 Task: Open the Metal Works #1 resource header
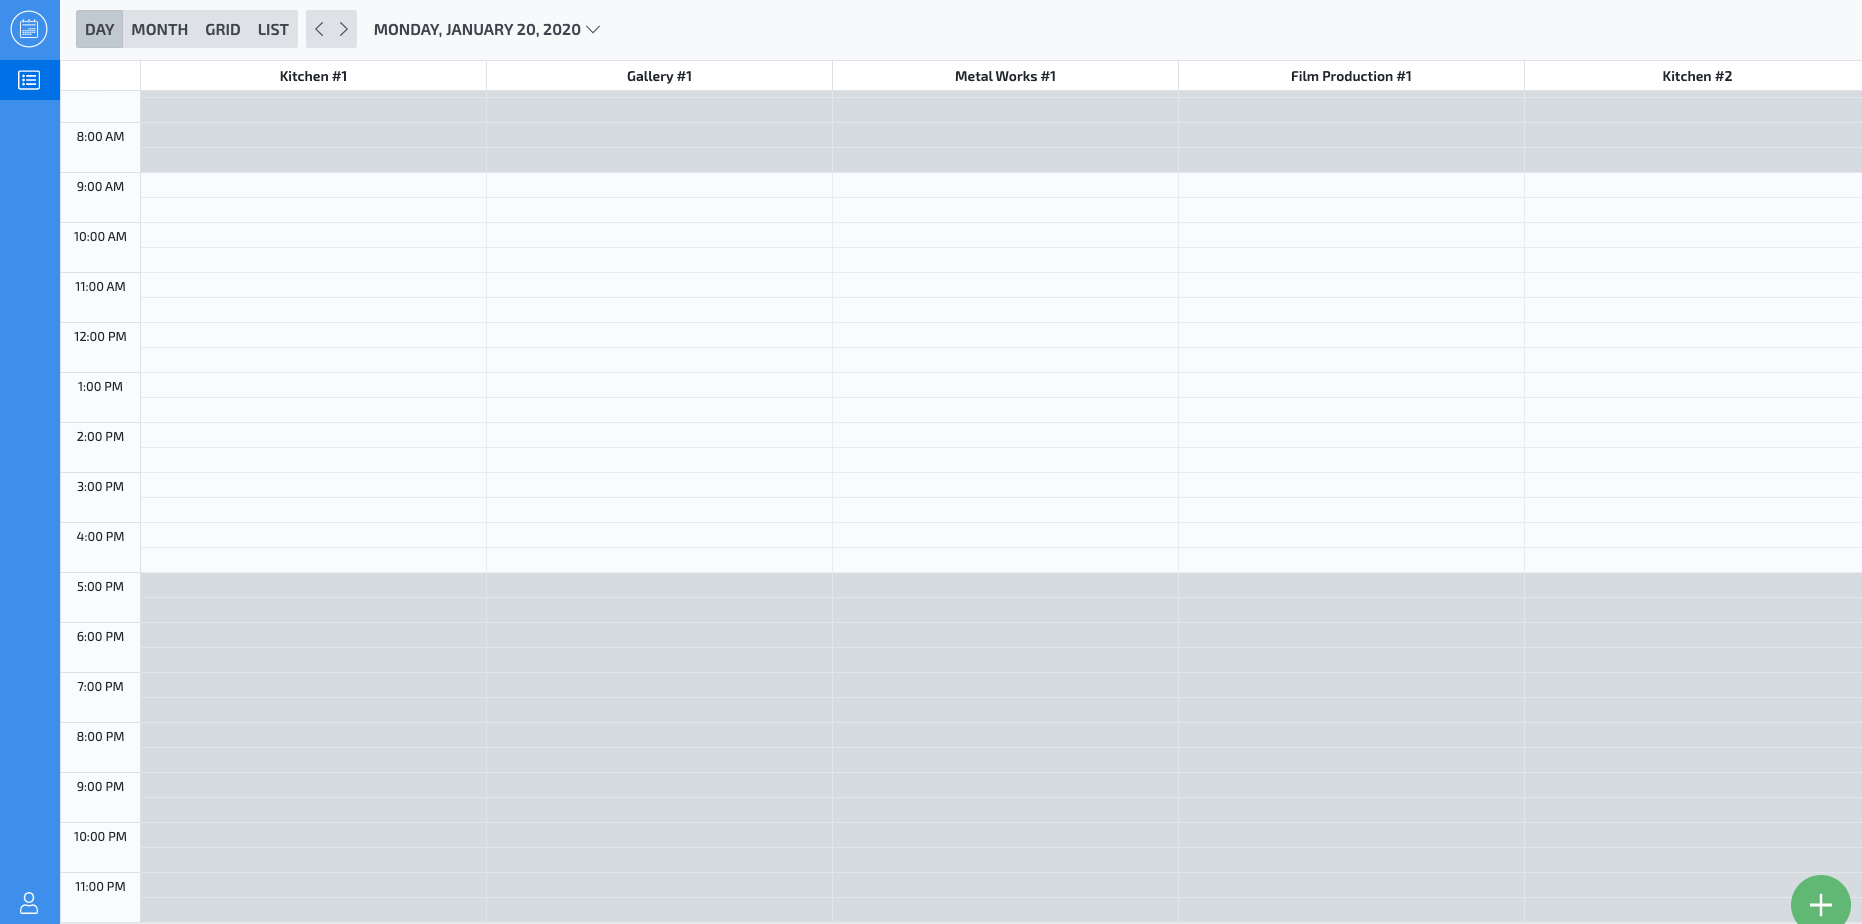point(1006,75)
